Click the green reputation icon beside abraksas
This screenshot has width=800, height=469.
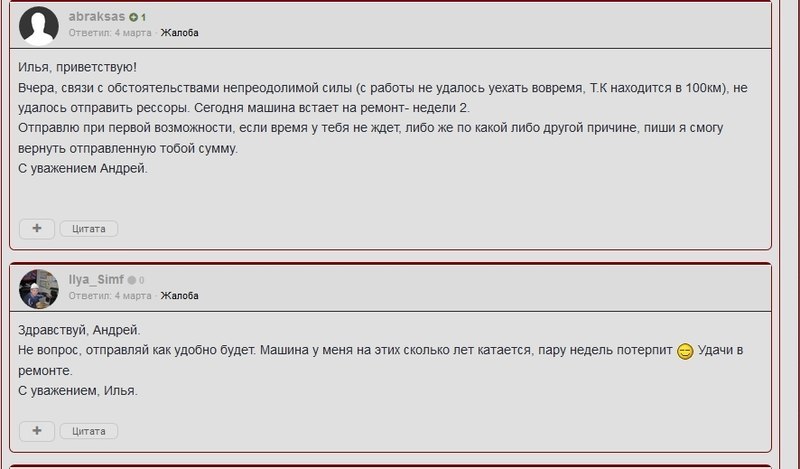[x=133, y=18]
